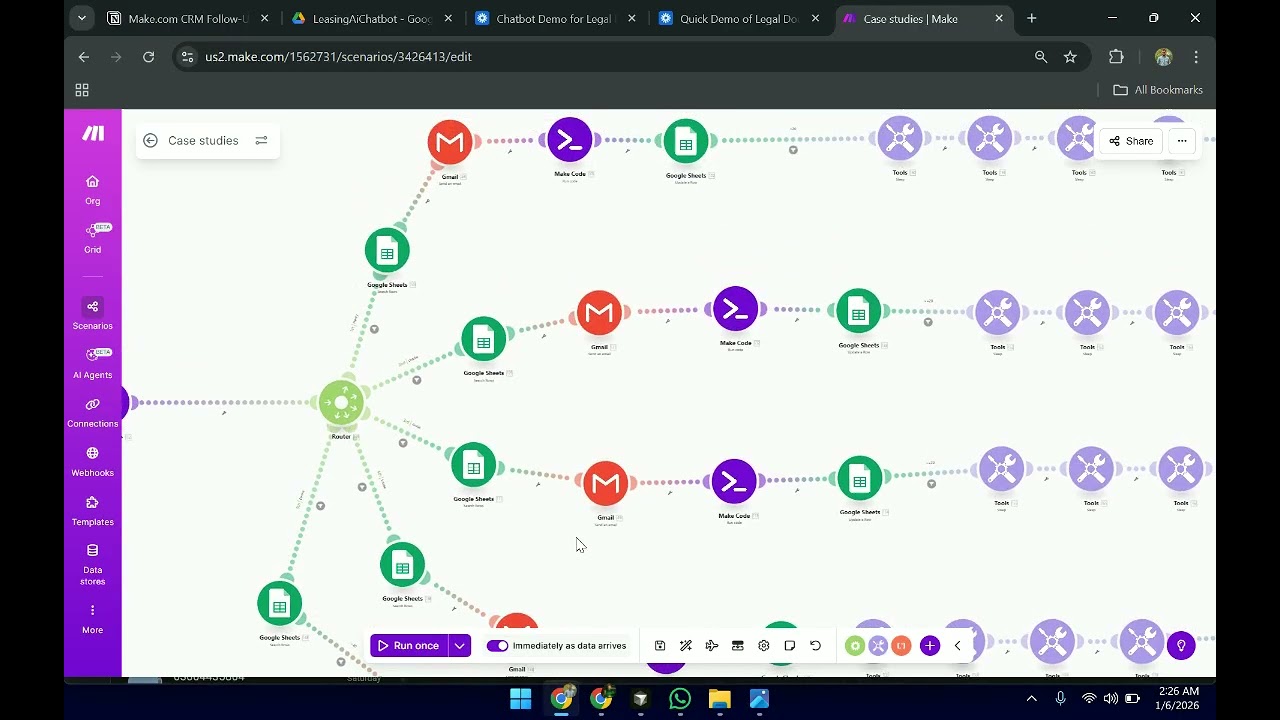1280x720 pixels.
Task: Go to Scenarios in sidebar
Action: 92,314
